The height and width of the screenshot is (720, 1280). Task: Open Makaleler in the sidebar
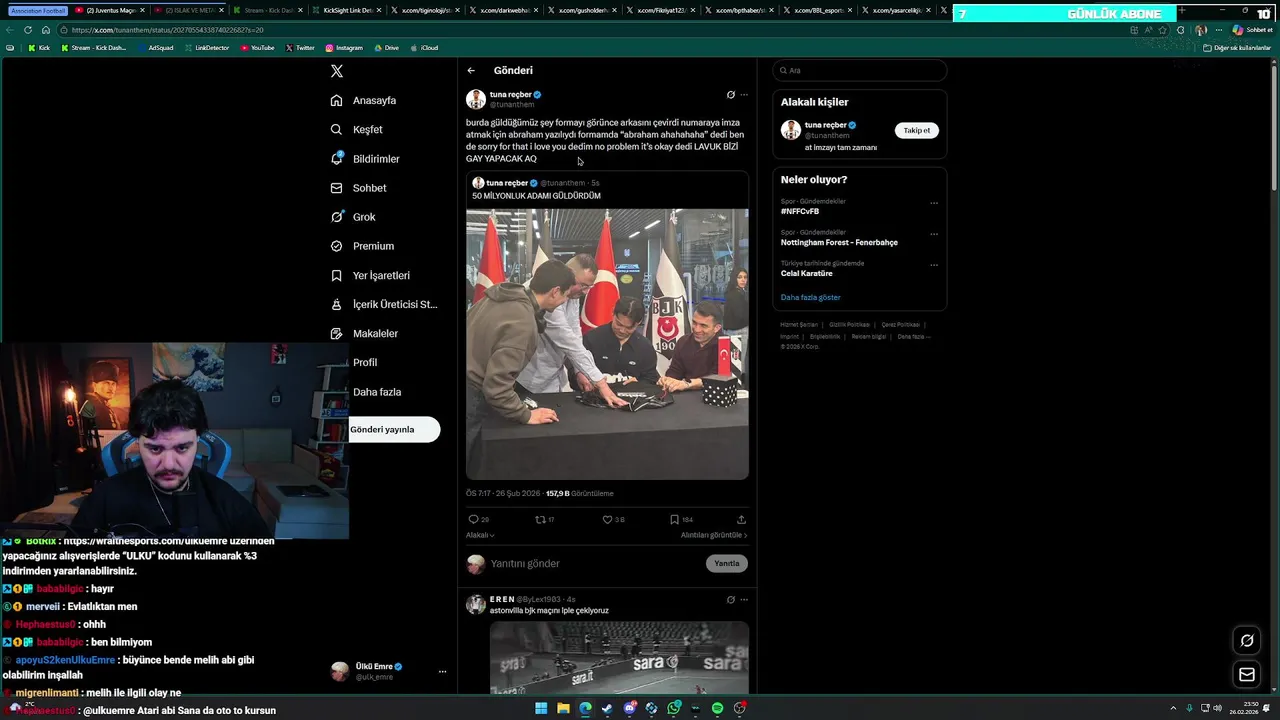pyautogui.click(x=364, y=333)
